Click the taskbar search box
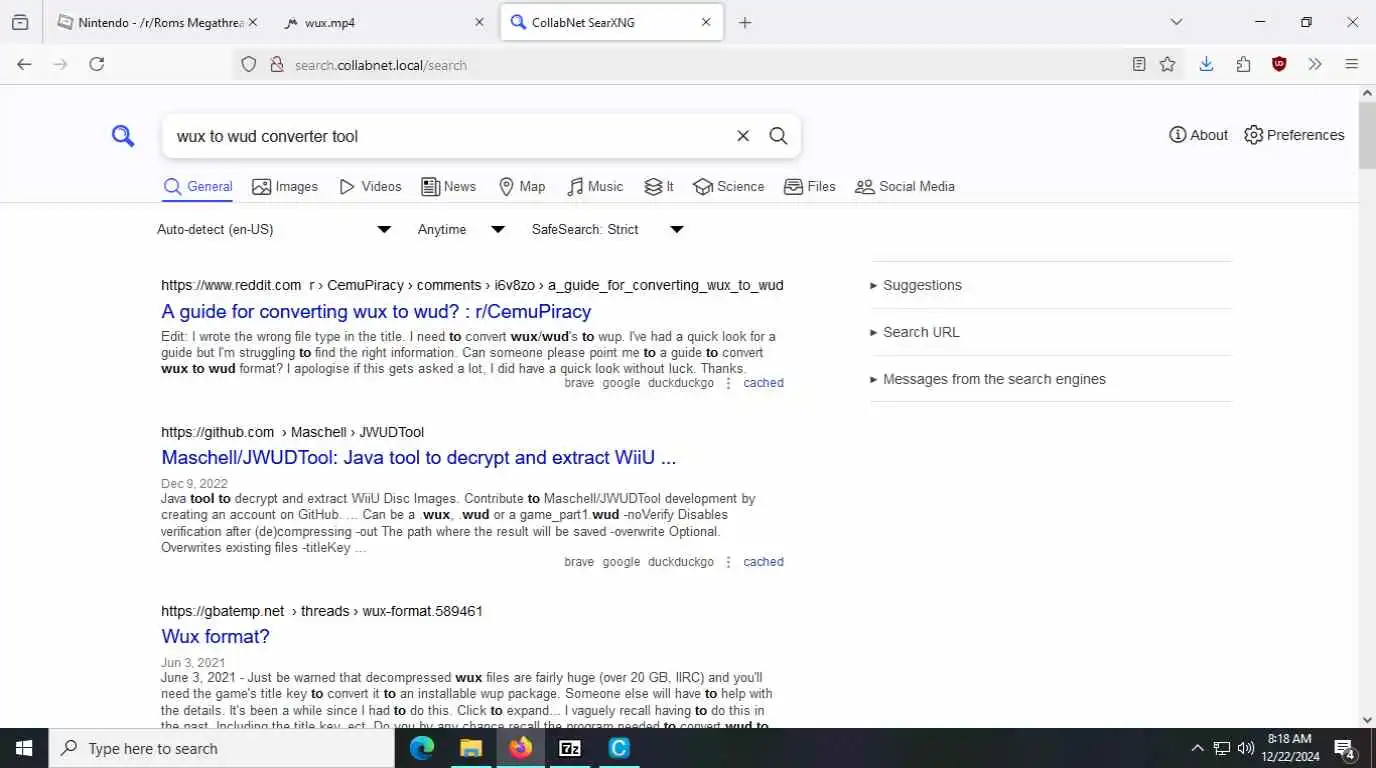1376x768 pixels. coord(221,748)
